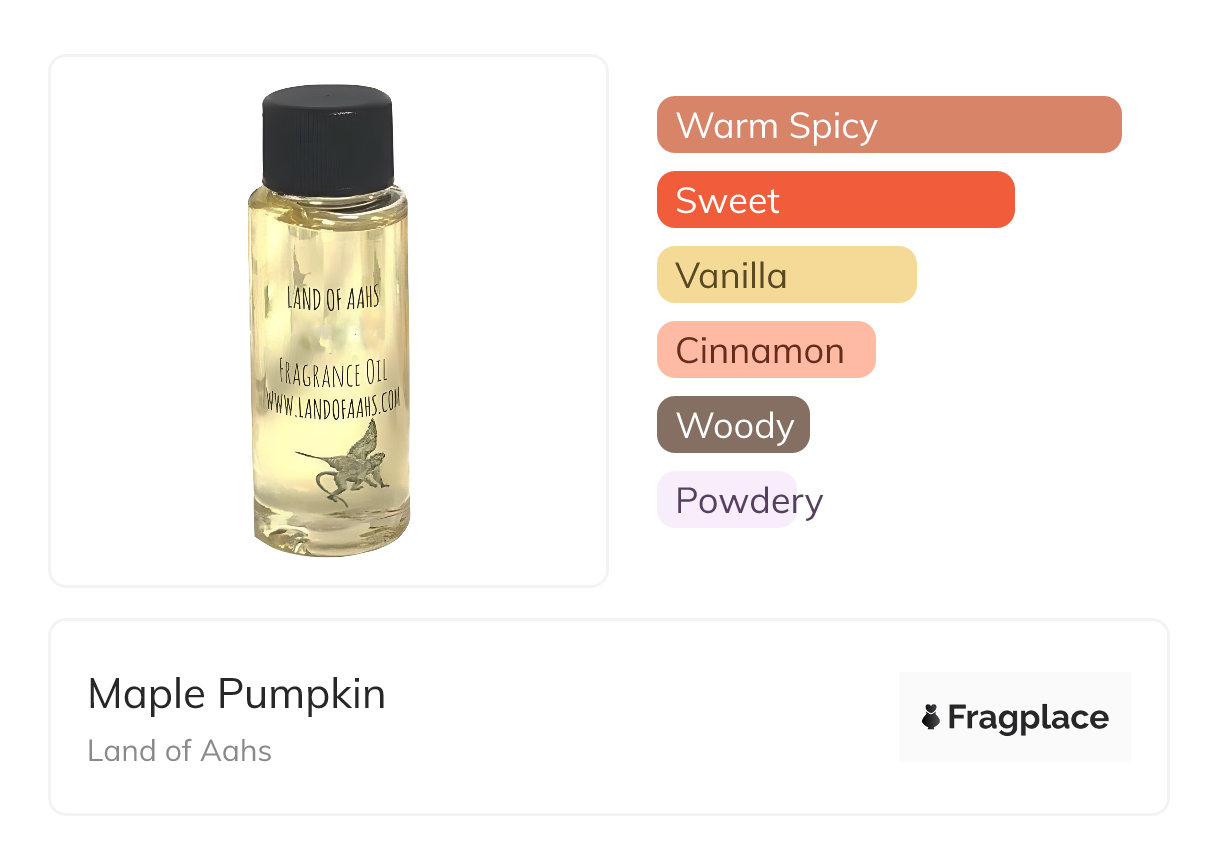The width and height of the screenshot is (1218, 864).
Task: Select the Warm Spicy accord bar
Action: point(888,125)
